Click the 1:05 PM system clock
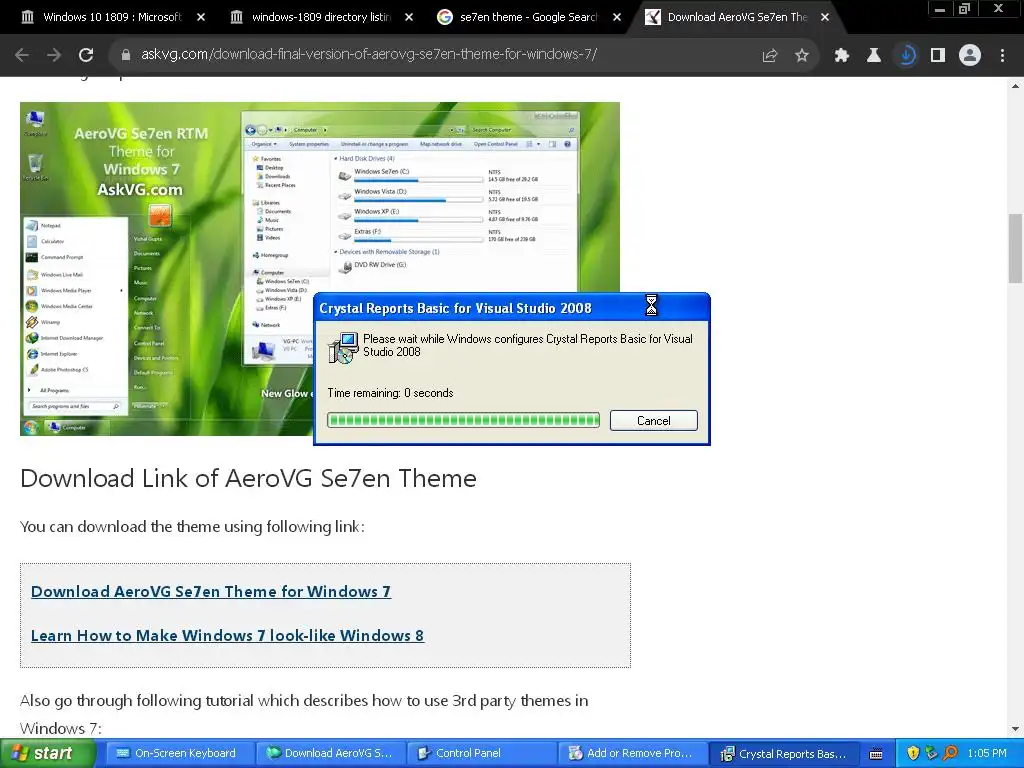1024x768 pixels. pyautogui.click(x=987, y=754)
